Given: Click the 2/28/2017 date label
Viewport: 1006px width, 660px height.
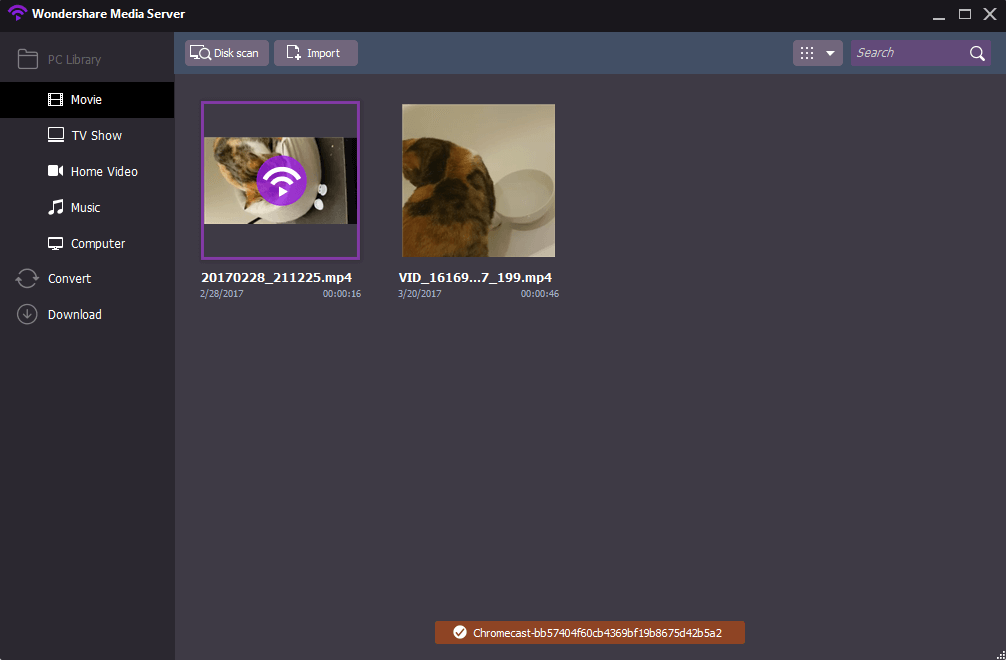Looking at the screenshot, I should [222, 294].
